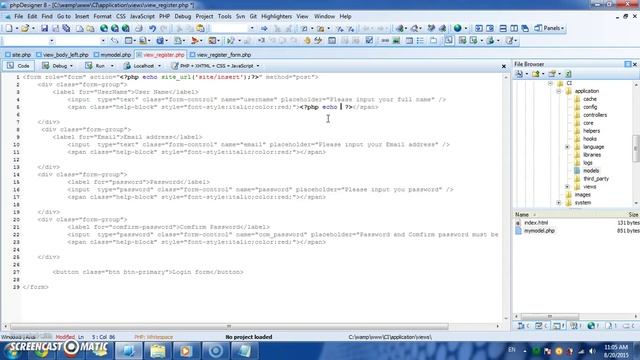This screenshot has width=640, height=360.
Task: Click the split horizontally layout icon
Action: [x=503, y=28]
